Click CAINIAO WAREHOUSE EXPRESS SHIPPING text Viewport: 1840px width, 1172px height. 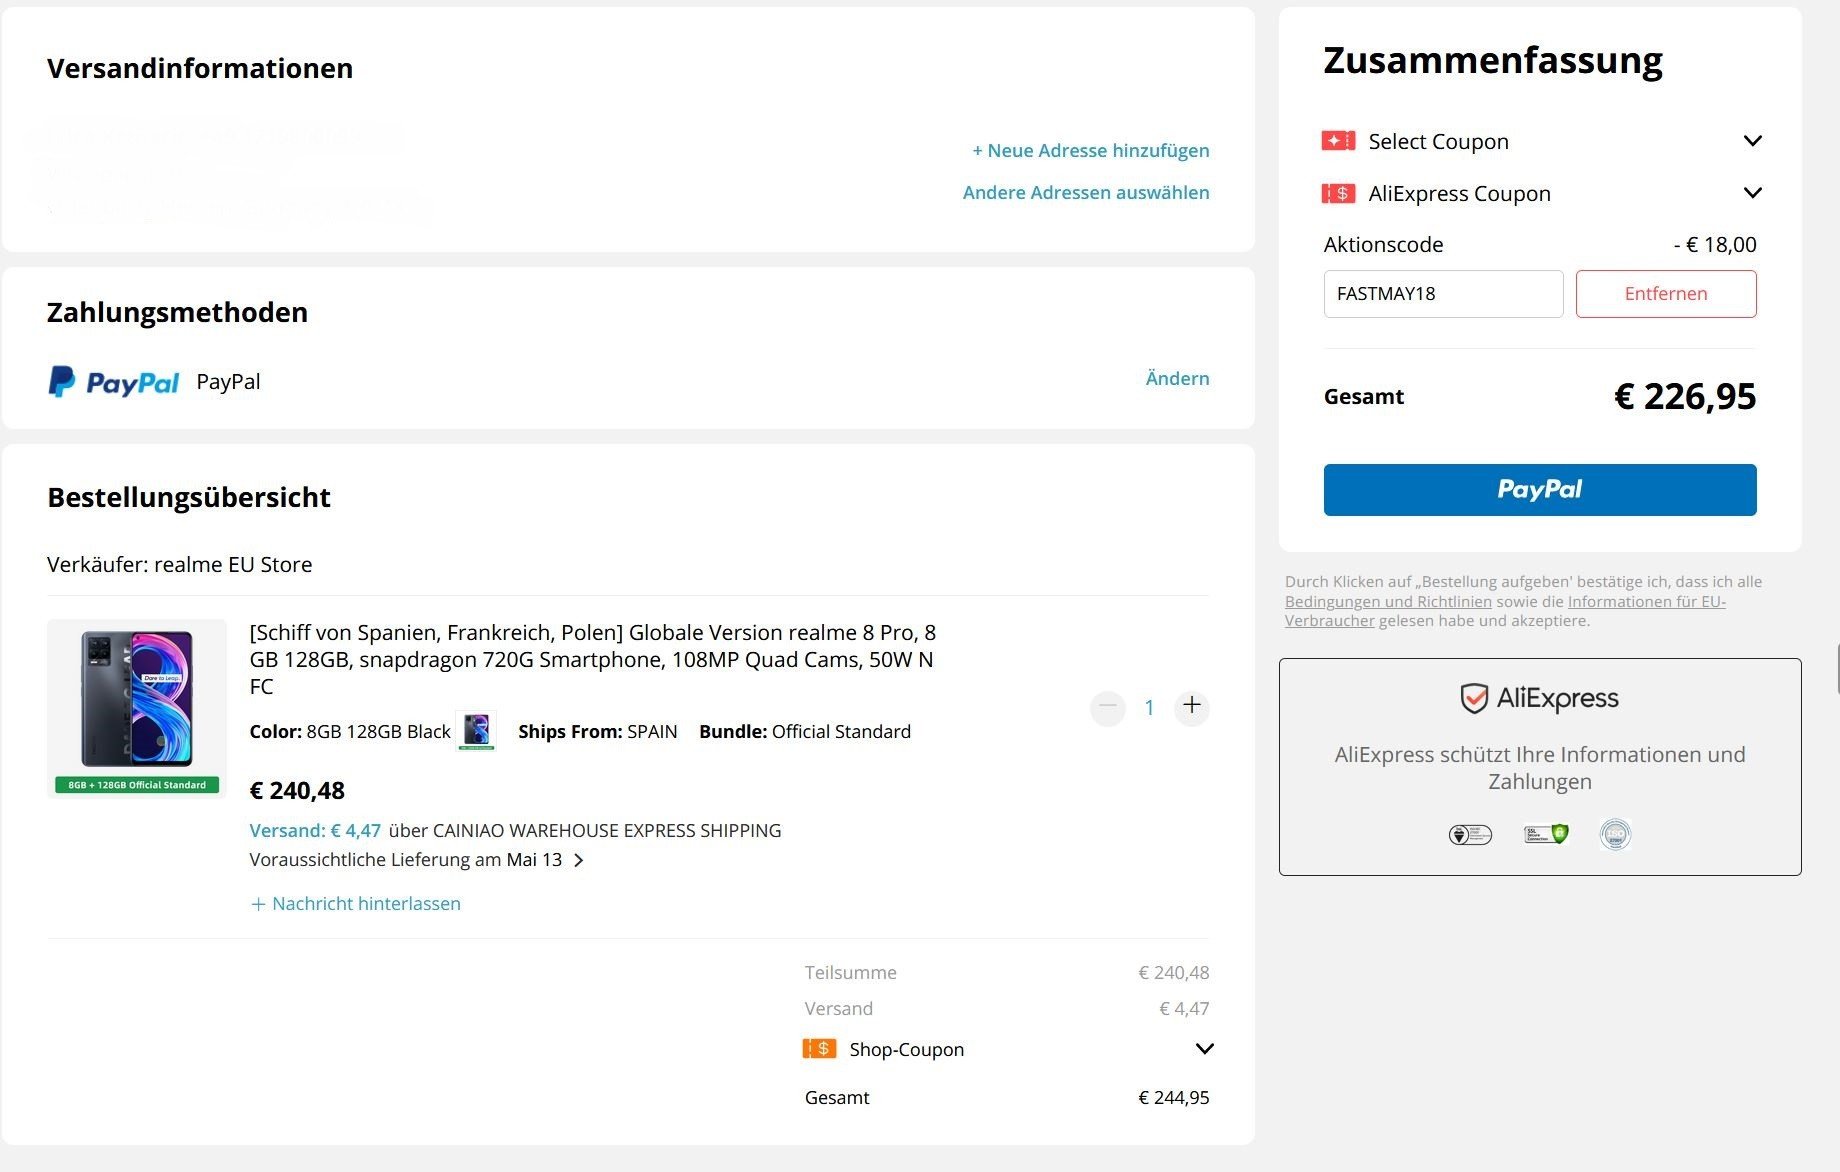607,830
